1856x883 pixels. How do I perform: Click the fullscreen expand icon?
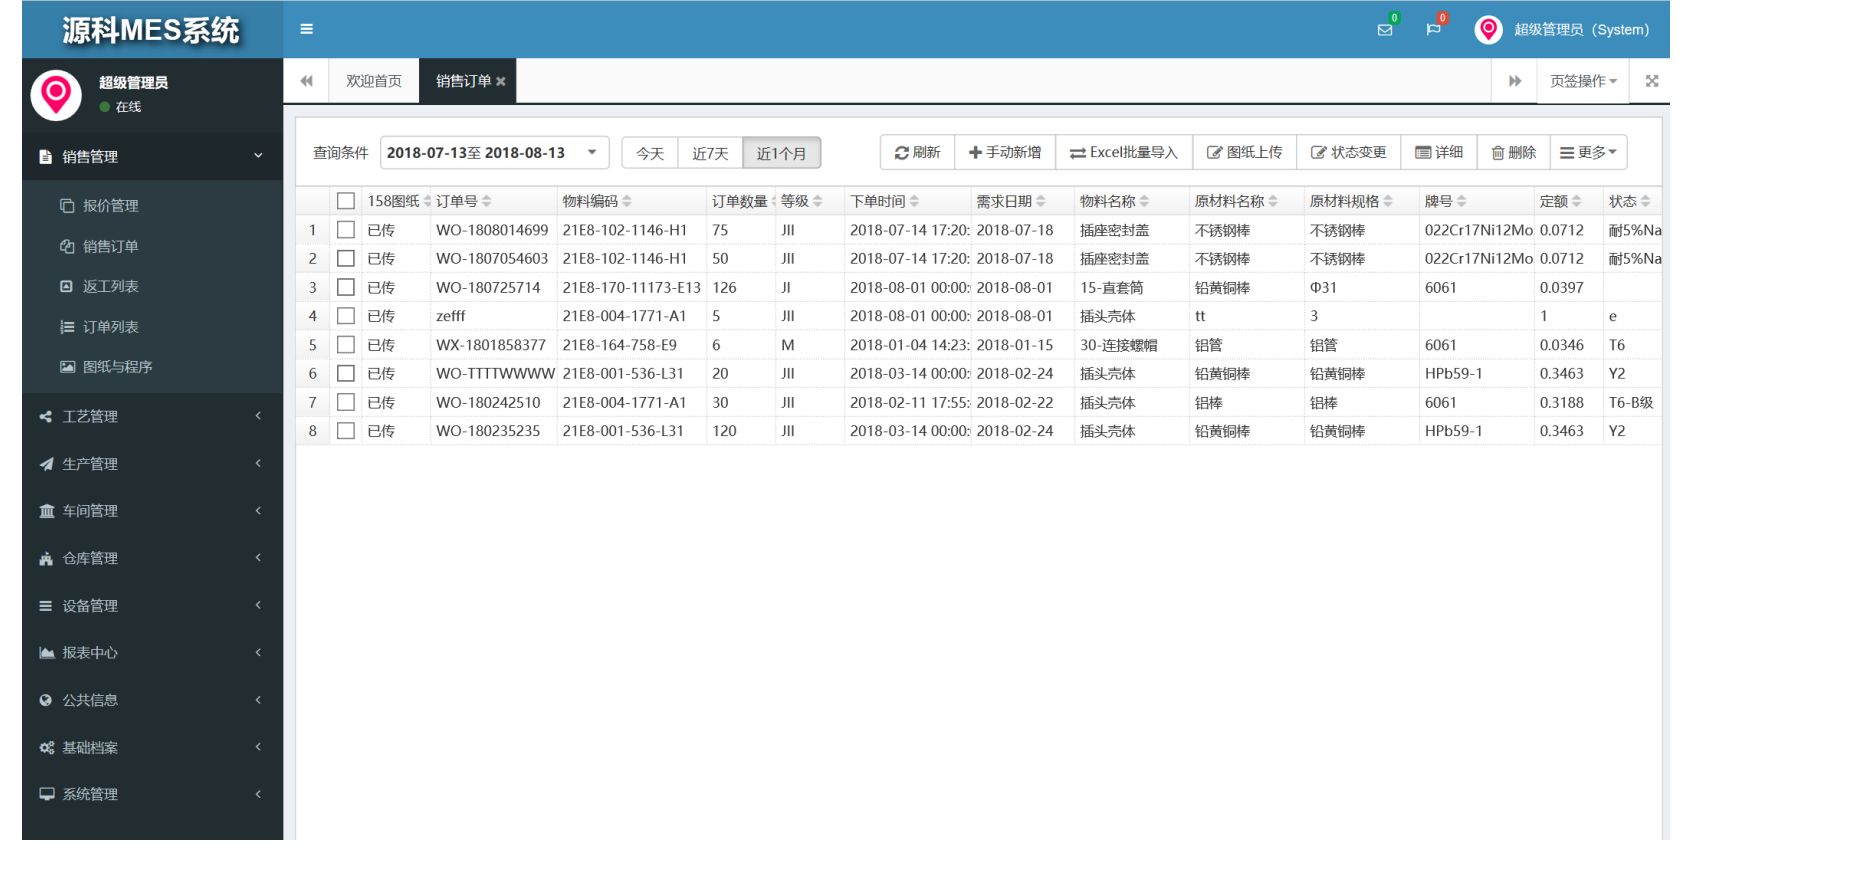1652,81
